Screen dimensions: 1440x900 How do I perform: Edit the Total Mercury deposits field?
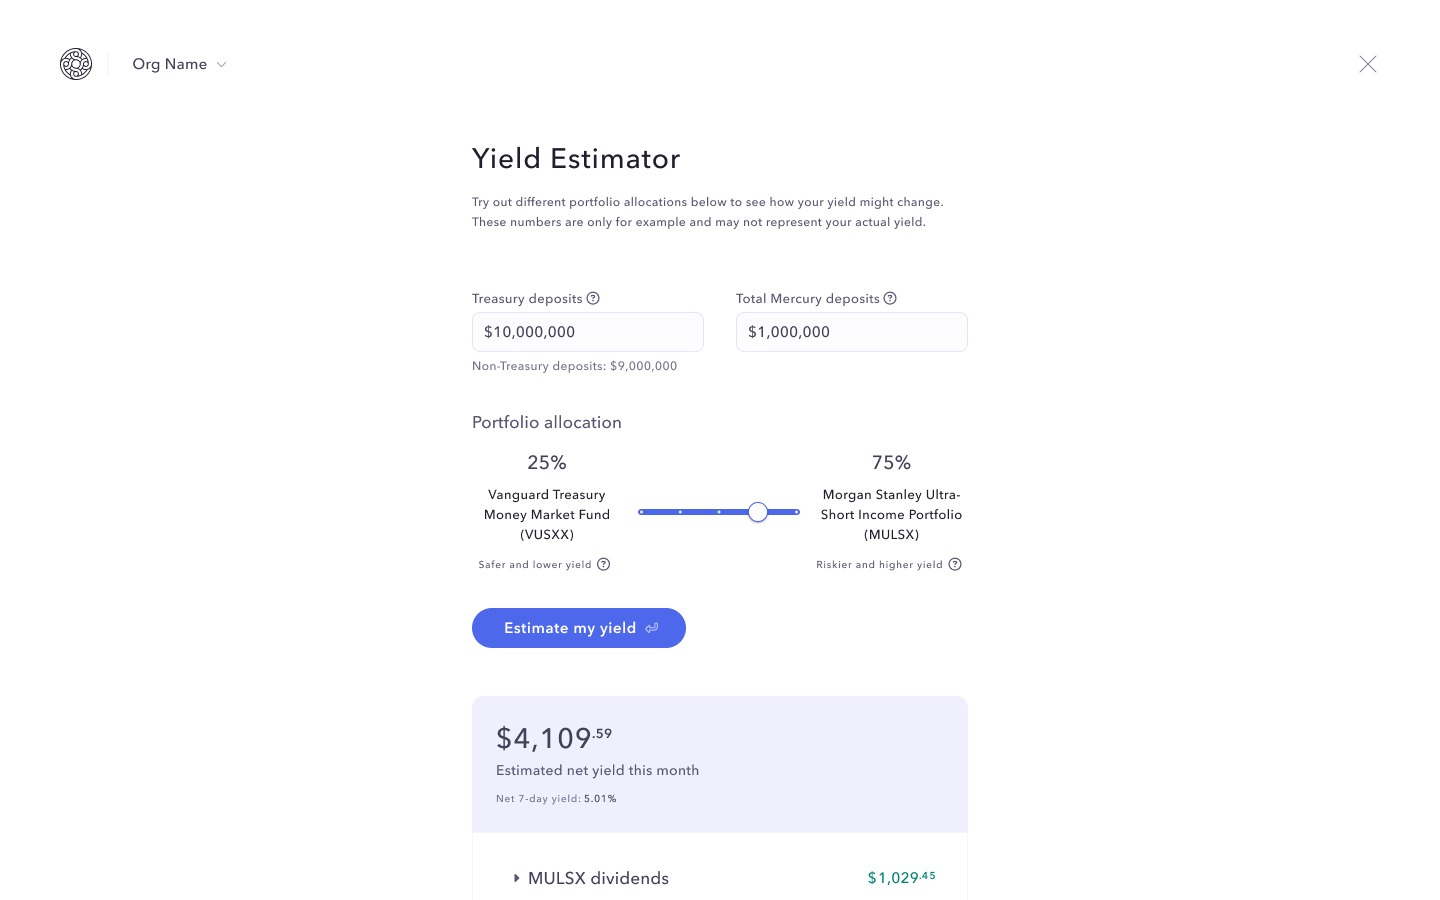pyautogui.click(x=852, y=332)
